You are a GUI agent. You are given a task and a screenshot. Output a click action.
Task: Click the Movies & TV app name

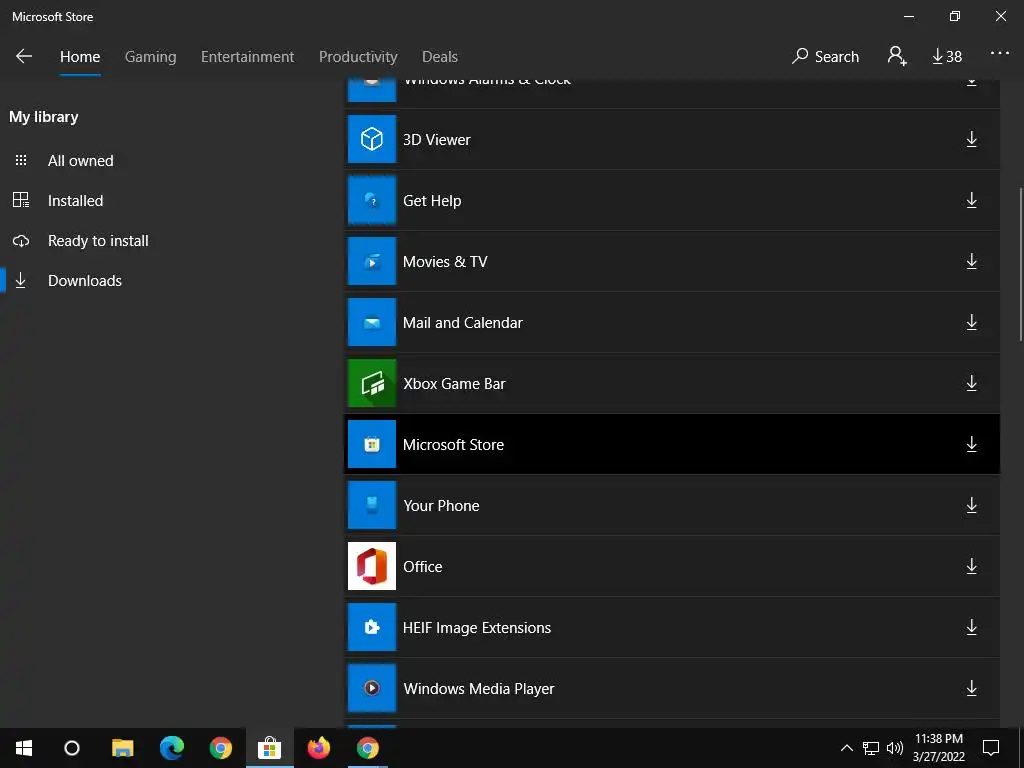[x=445, y=262]
